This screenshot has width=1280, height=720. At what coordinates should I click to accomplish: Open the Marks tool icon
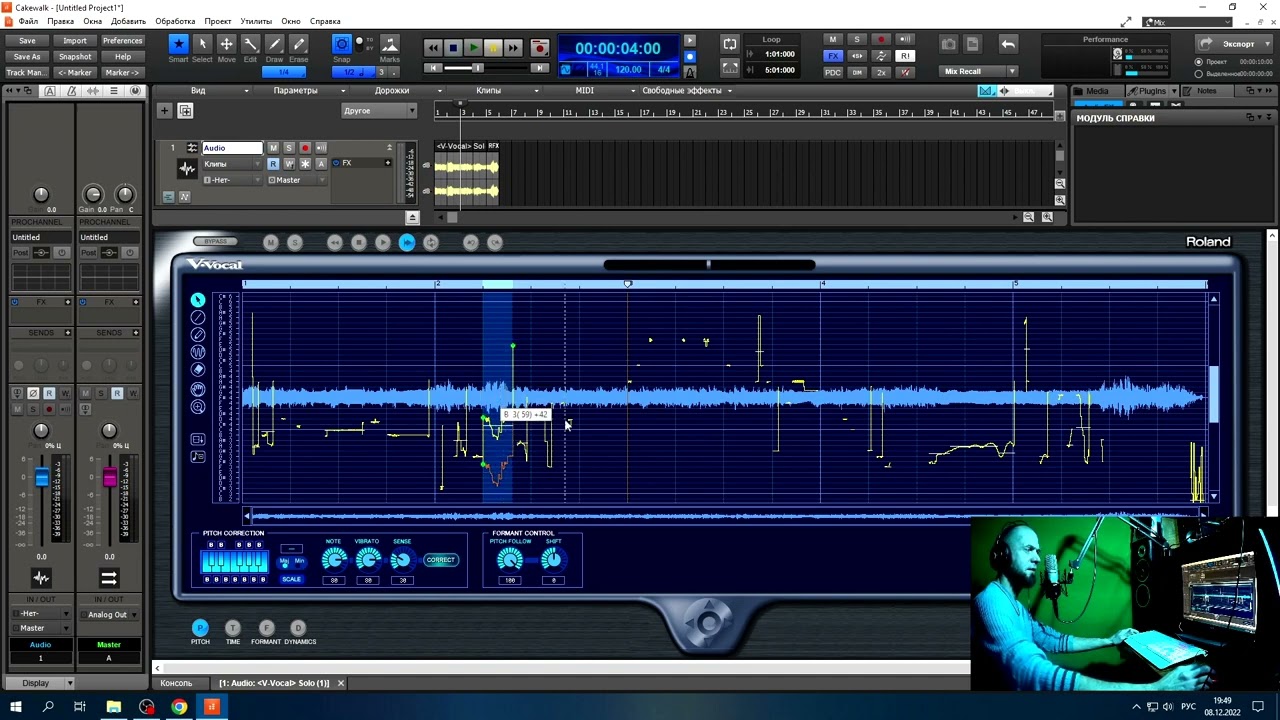[390, 44]
